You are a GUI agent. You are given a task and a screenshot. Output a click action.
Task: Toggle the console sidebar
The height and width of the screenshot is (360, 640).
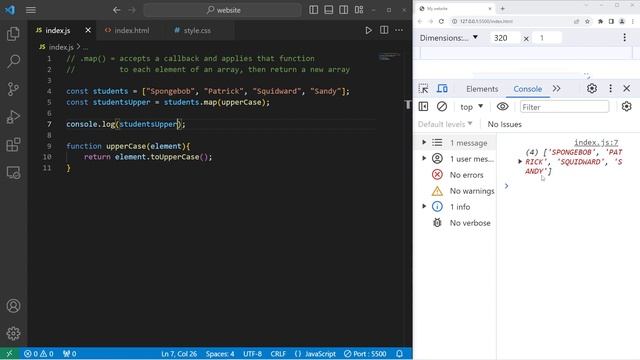(423, 107)
